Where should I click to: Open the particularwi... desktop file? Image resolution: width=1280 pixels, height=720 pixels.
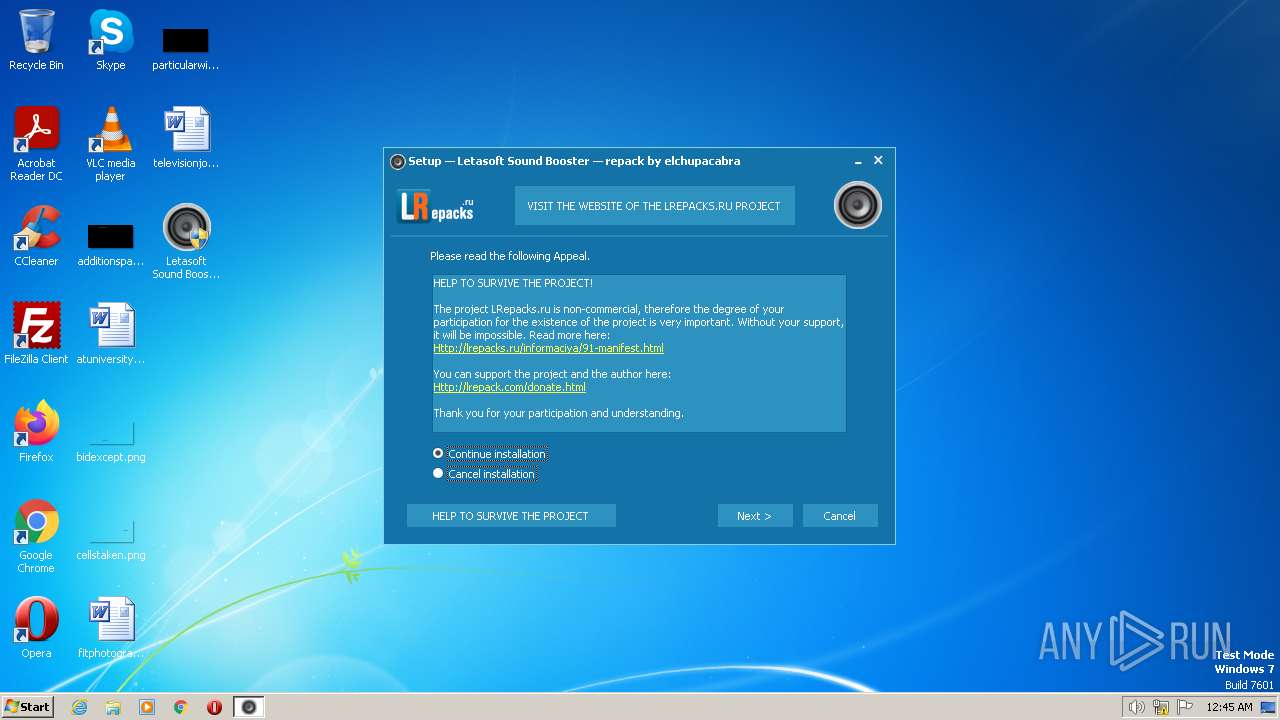185,47
